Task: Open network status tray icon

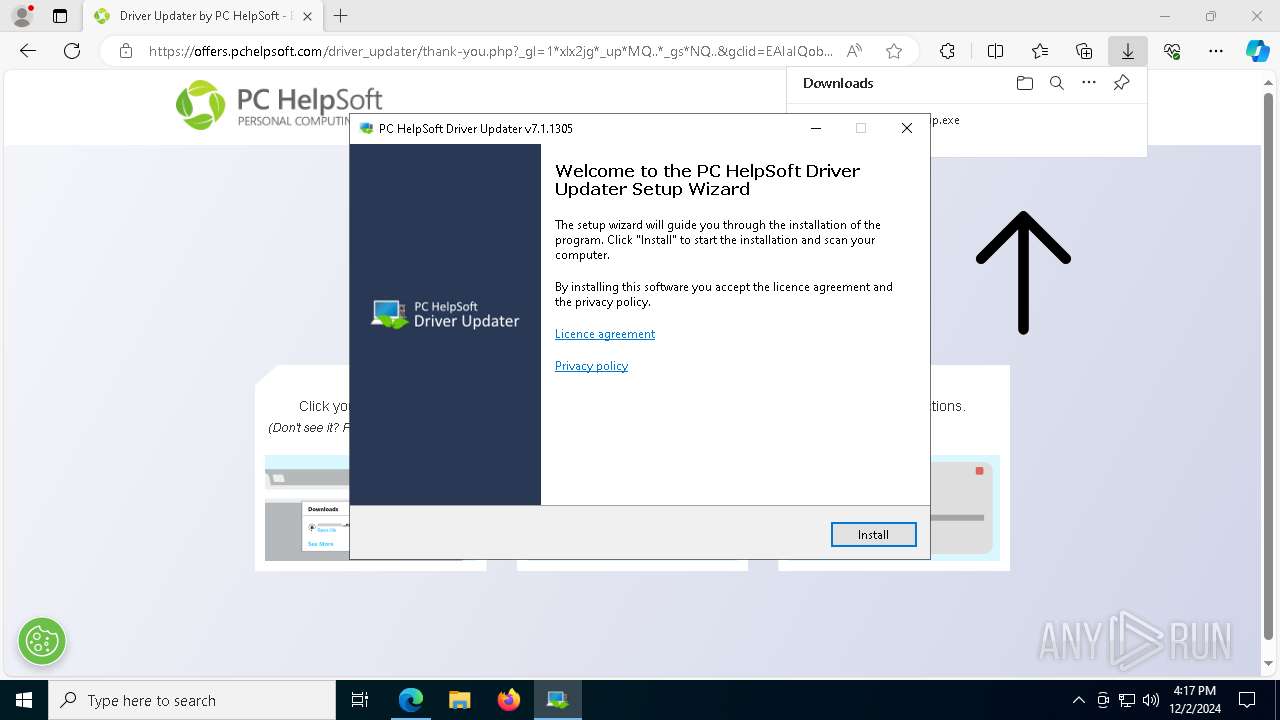Action: tap(1127, 700)
